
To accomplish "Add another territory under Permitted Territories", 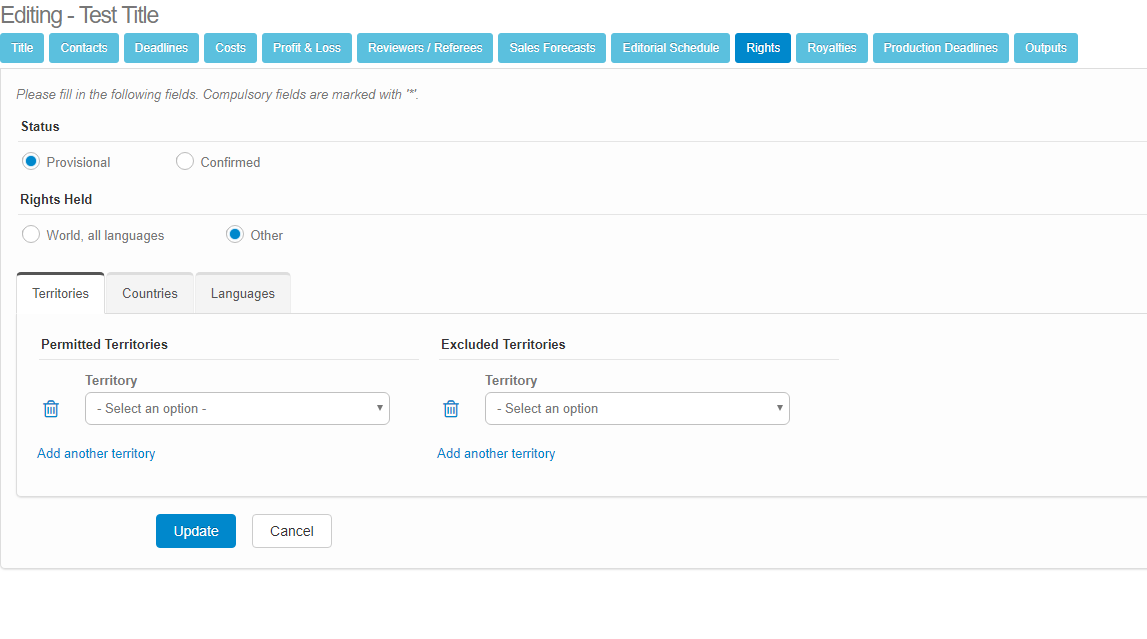I will (96, 454).
